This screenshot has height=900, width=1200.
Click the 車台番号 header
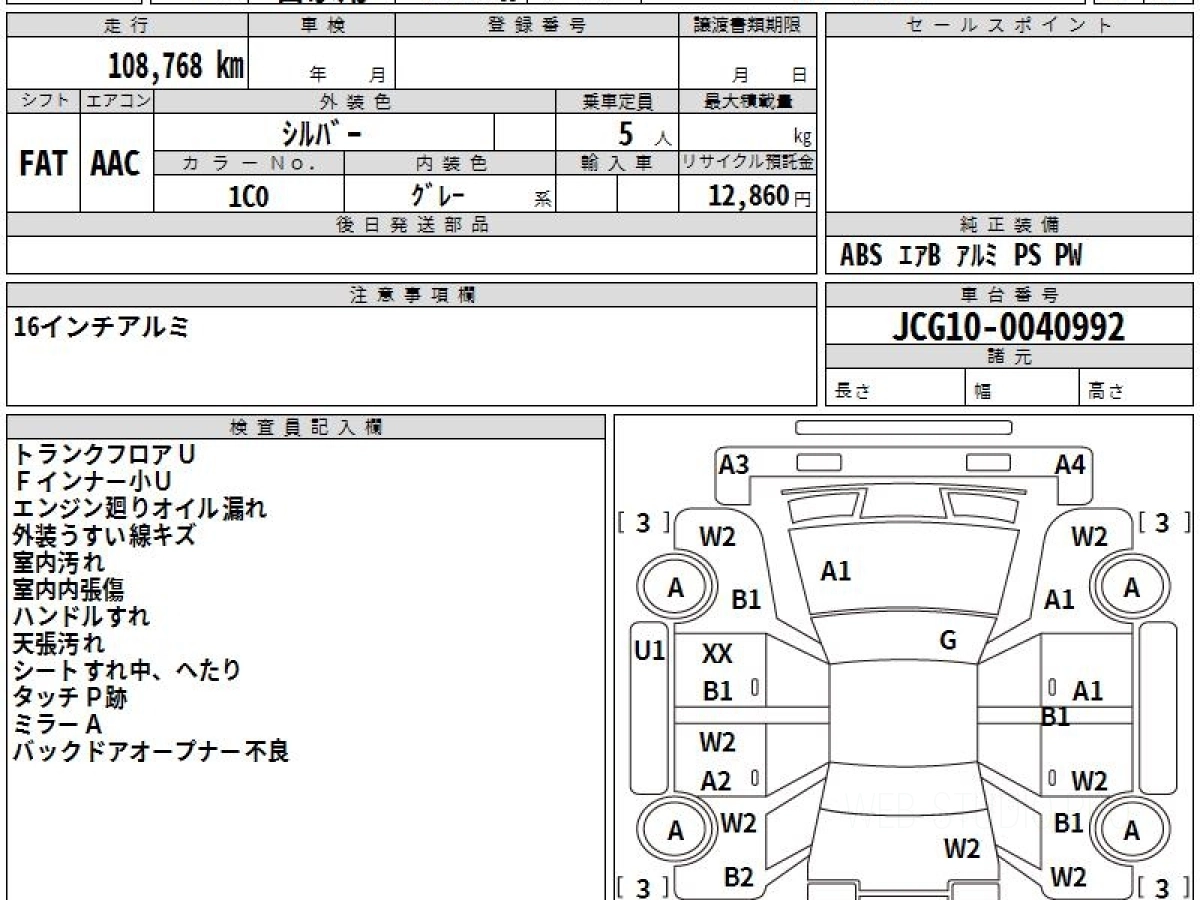(x=1009, y=295)
